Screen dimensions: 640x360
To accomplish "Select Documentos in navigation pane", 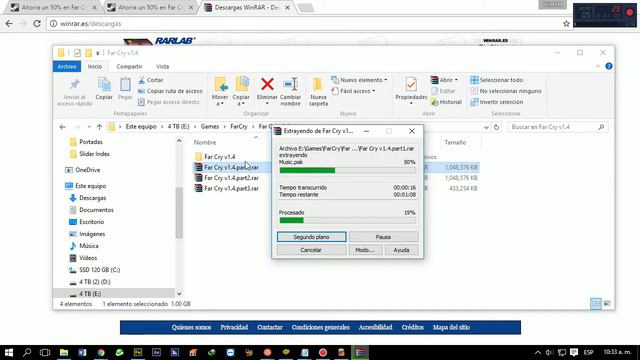I will pos(91,210).
